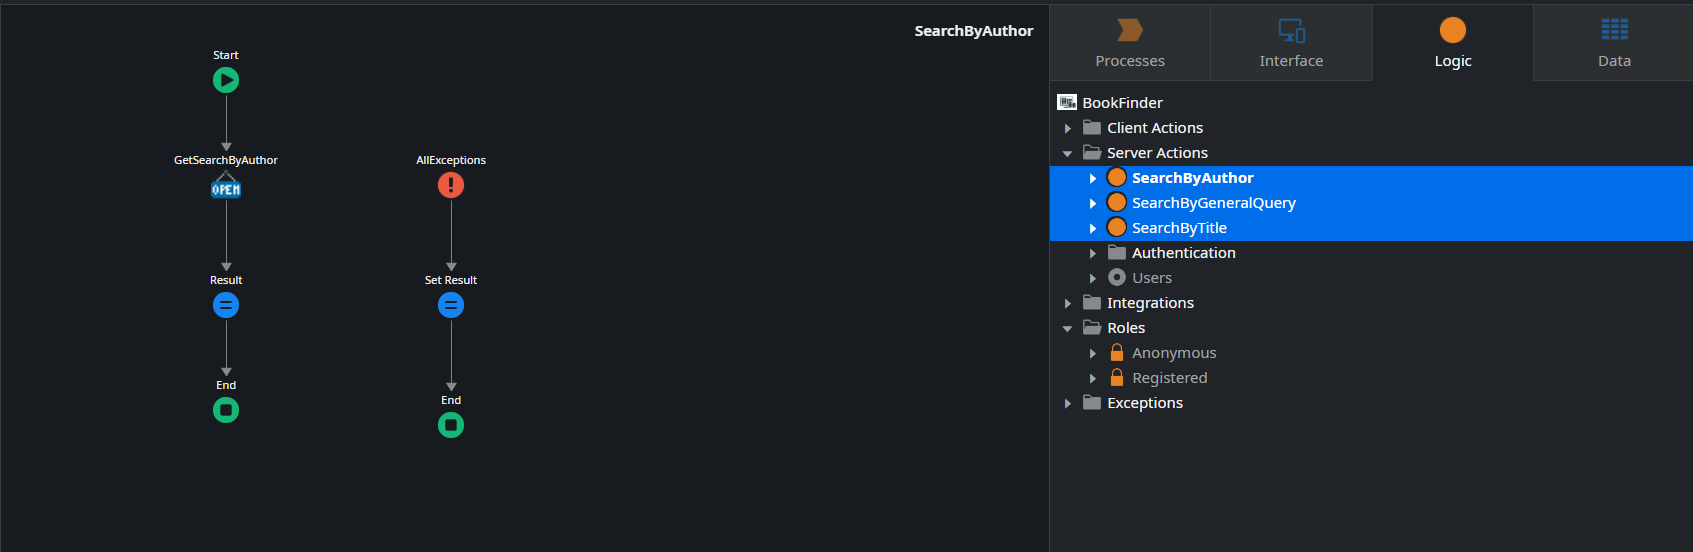Select the Result assign node
This screenshot has width=1693, height=552.
pos(226,305)
